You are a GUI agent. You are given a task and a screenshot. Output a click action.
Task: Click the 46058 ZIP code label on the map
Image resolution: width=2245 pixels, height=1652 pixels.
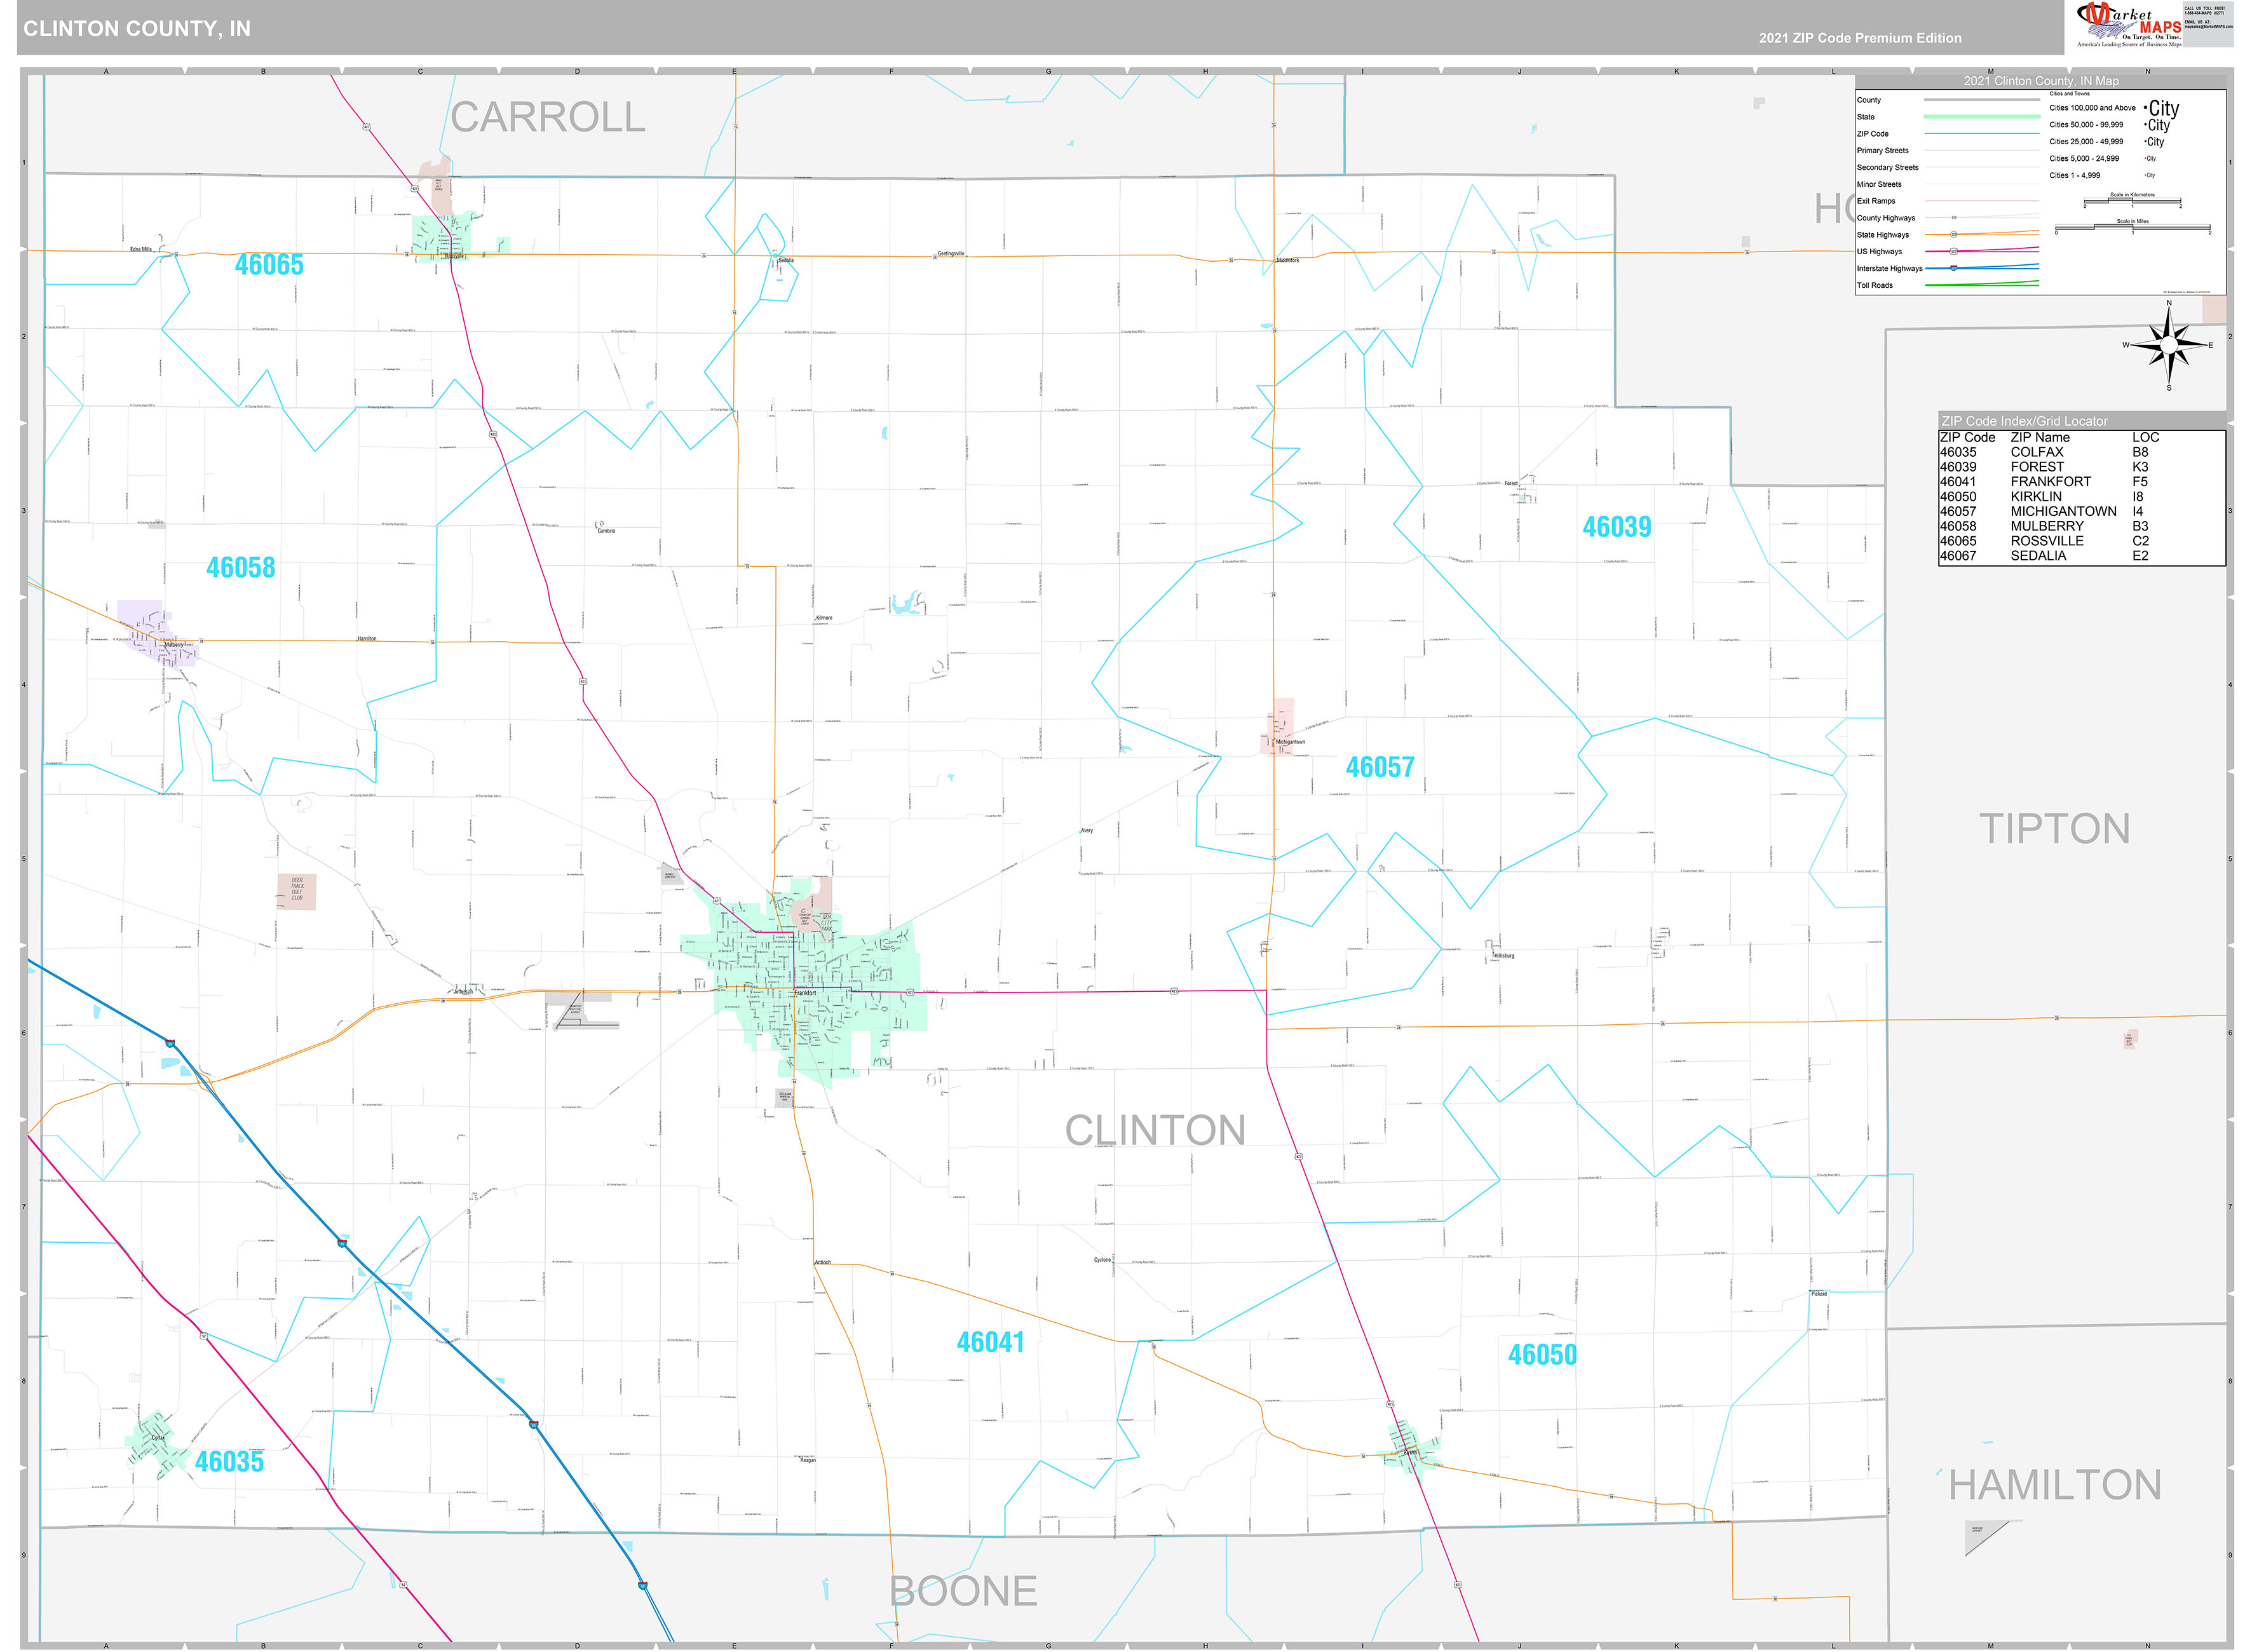coord(240,568)
